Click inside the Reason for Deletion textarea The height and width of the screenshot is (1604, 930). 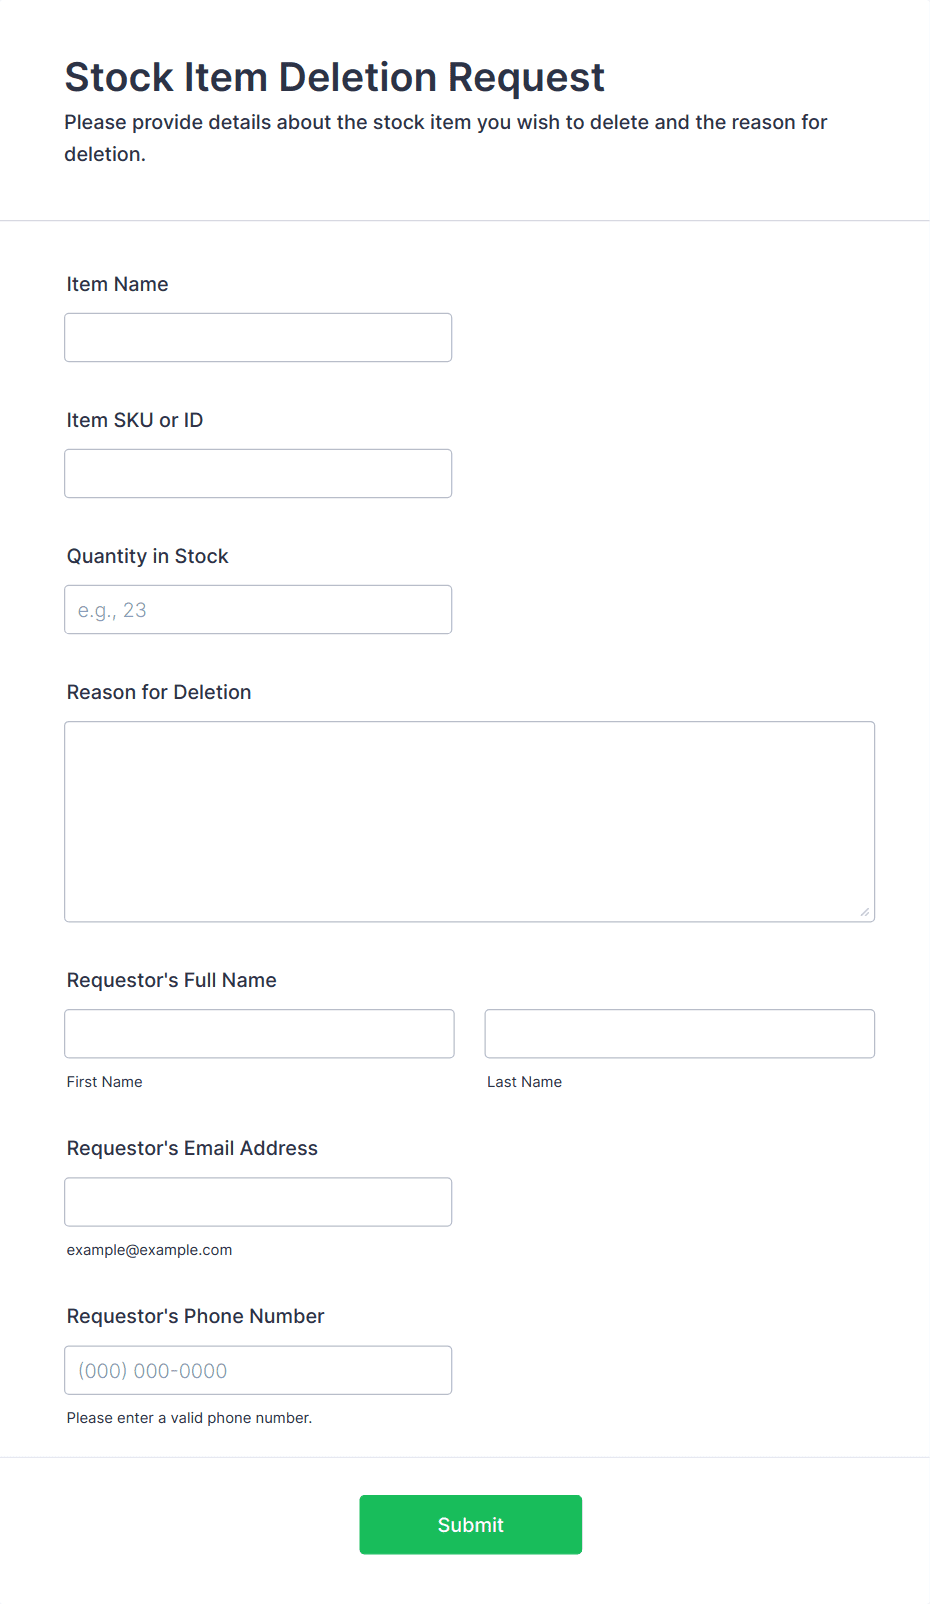click(x=469, y=821)
